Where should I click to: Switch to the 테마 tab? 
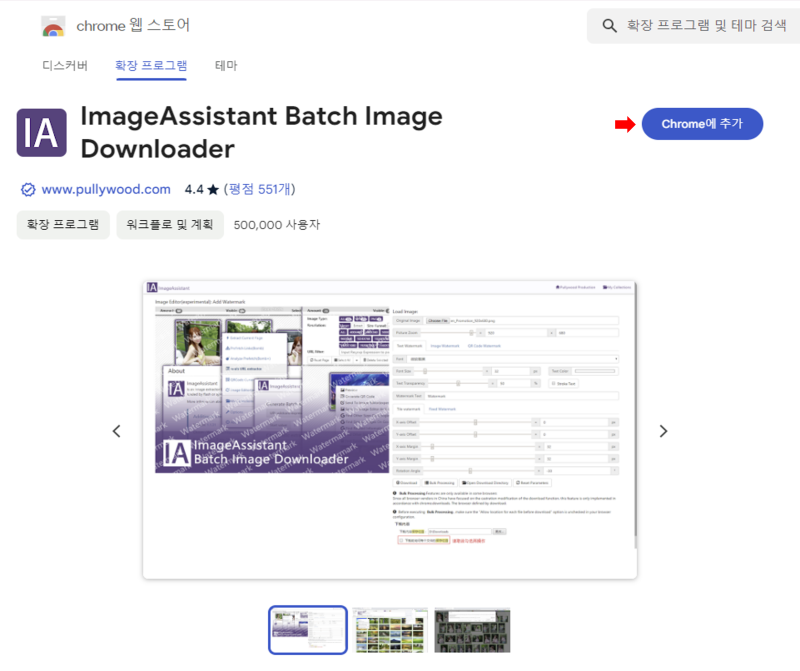(226, 65)
